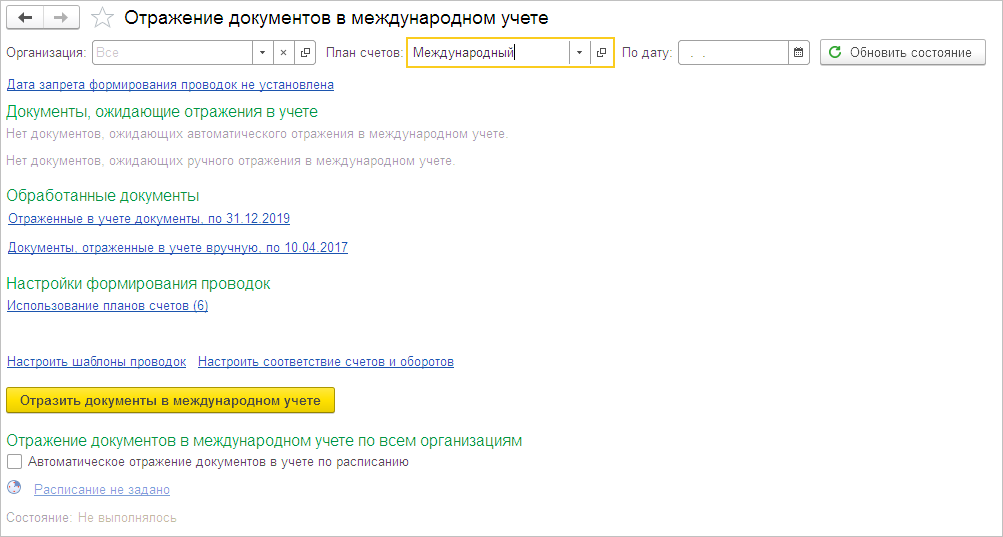Open Дата запрета формирования проводок link
1003x537 pixels.
(170, 84)
